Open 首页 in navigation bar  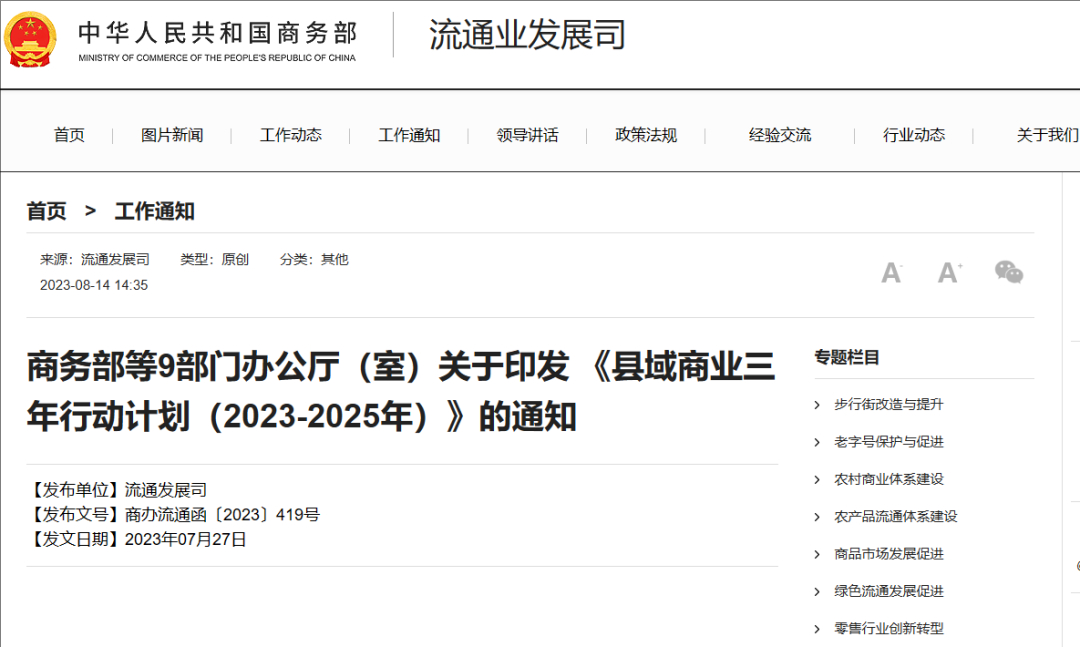[x=69, y=135]
